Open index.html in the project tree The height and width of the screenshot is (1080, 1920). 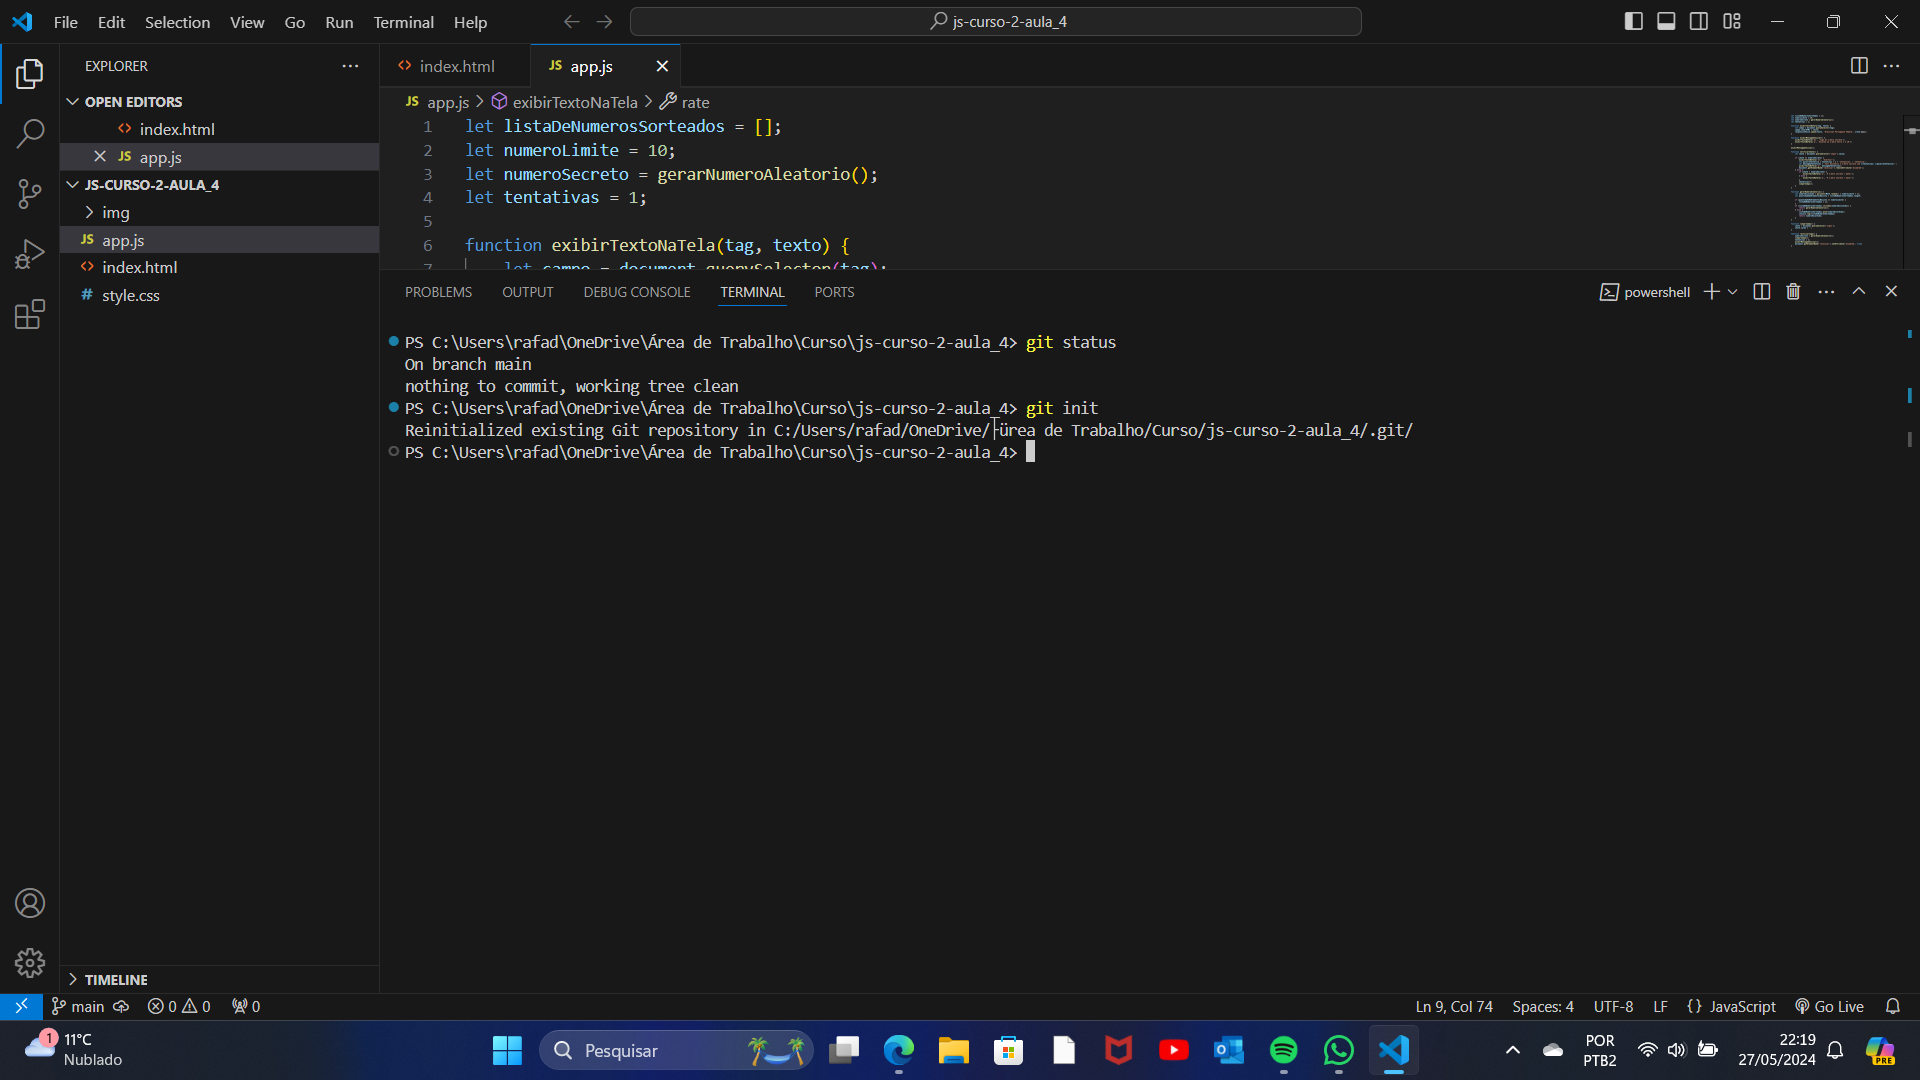pos(139,267)
